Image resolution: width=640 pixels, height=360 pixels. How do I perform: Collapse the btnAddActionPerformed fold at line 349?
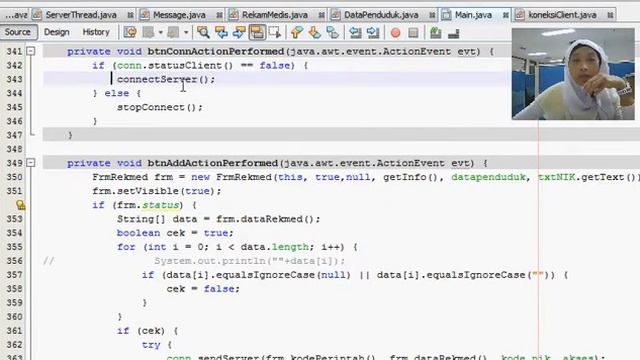coord(31,163)
